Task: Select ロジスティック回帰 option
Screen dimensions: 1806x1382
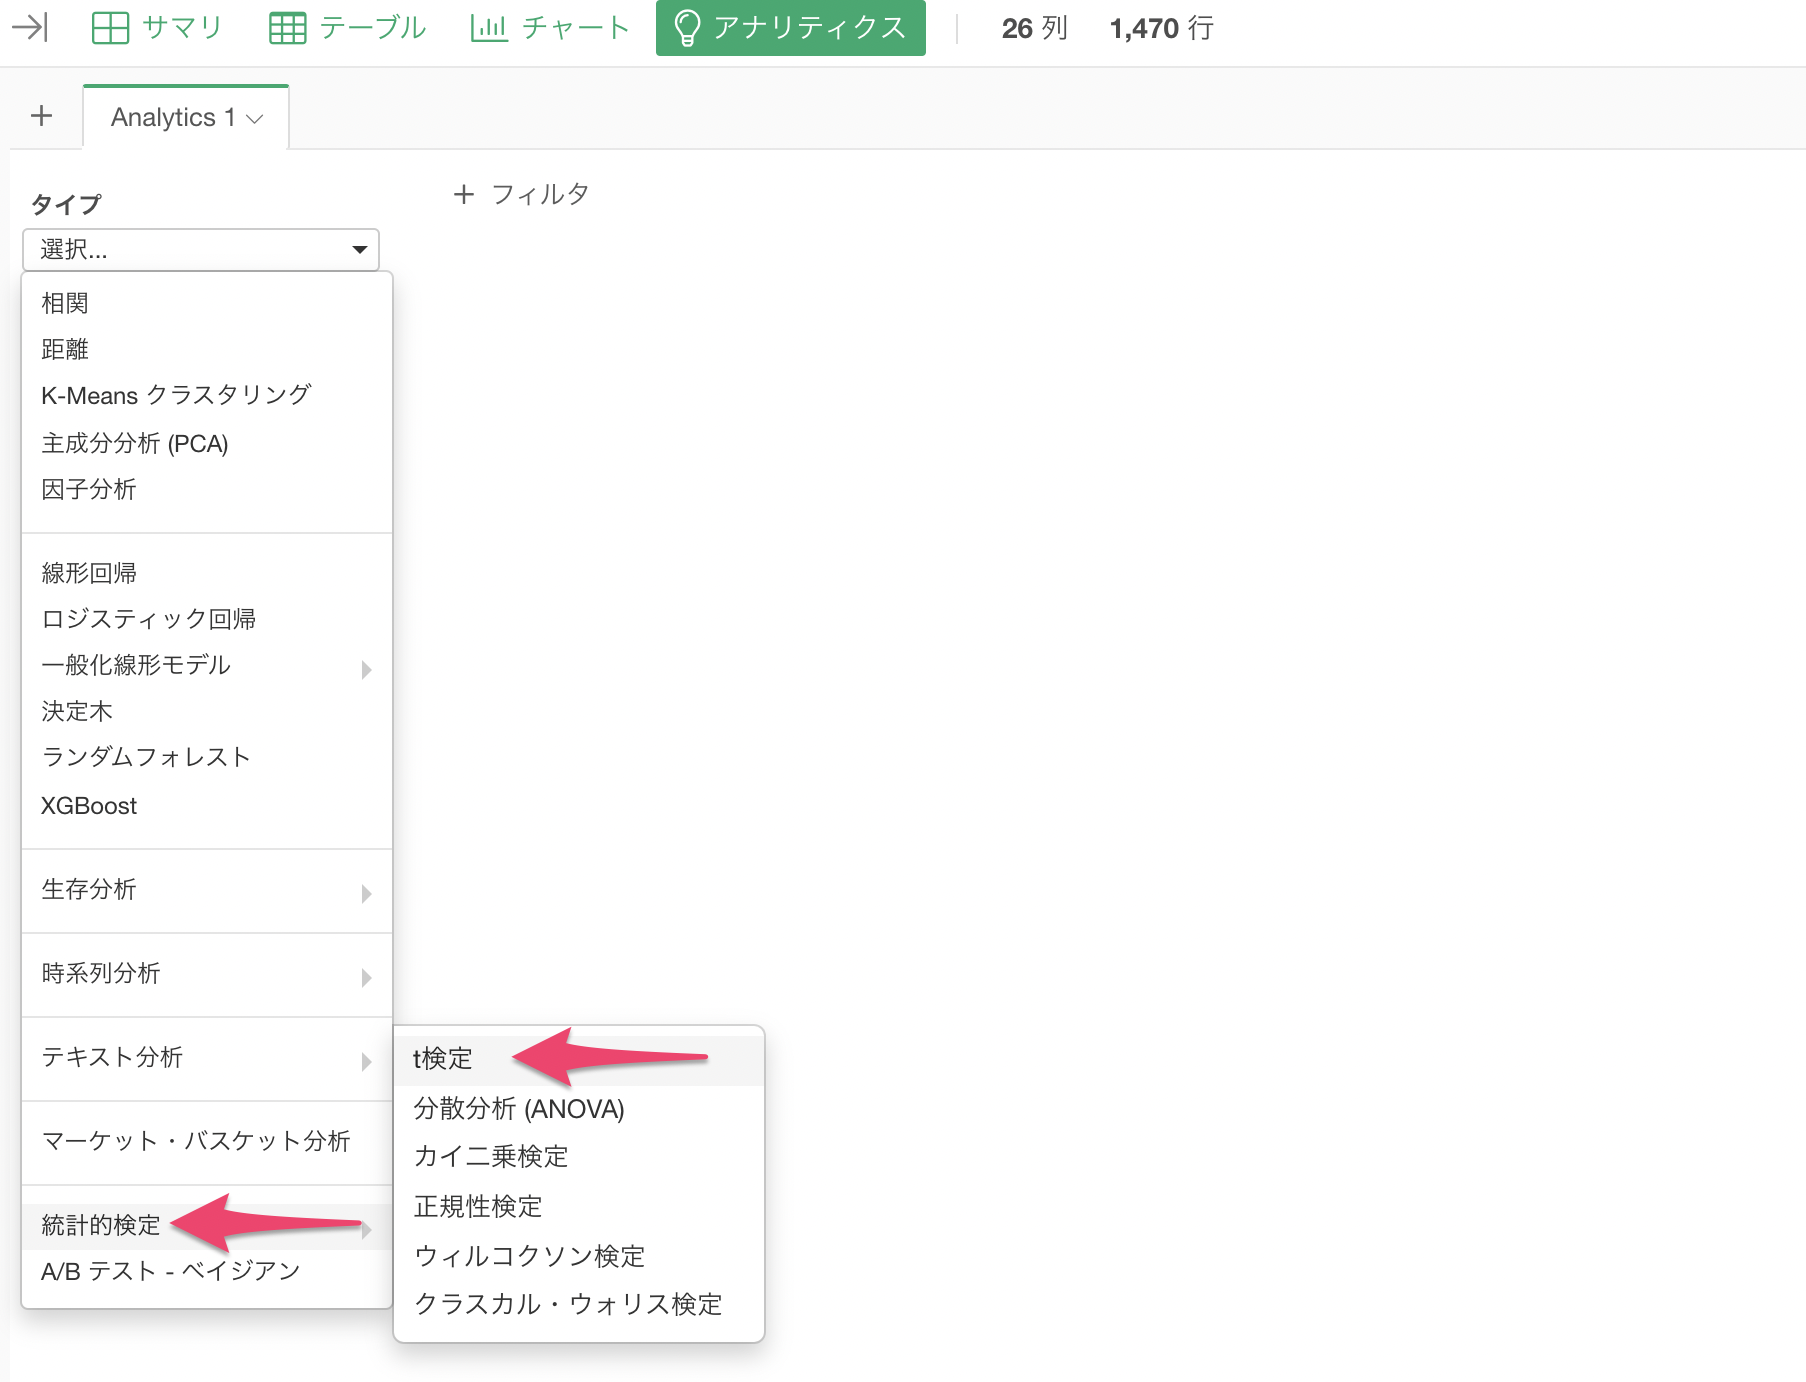Action: click(x=207, y=619)
